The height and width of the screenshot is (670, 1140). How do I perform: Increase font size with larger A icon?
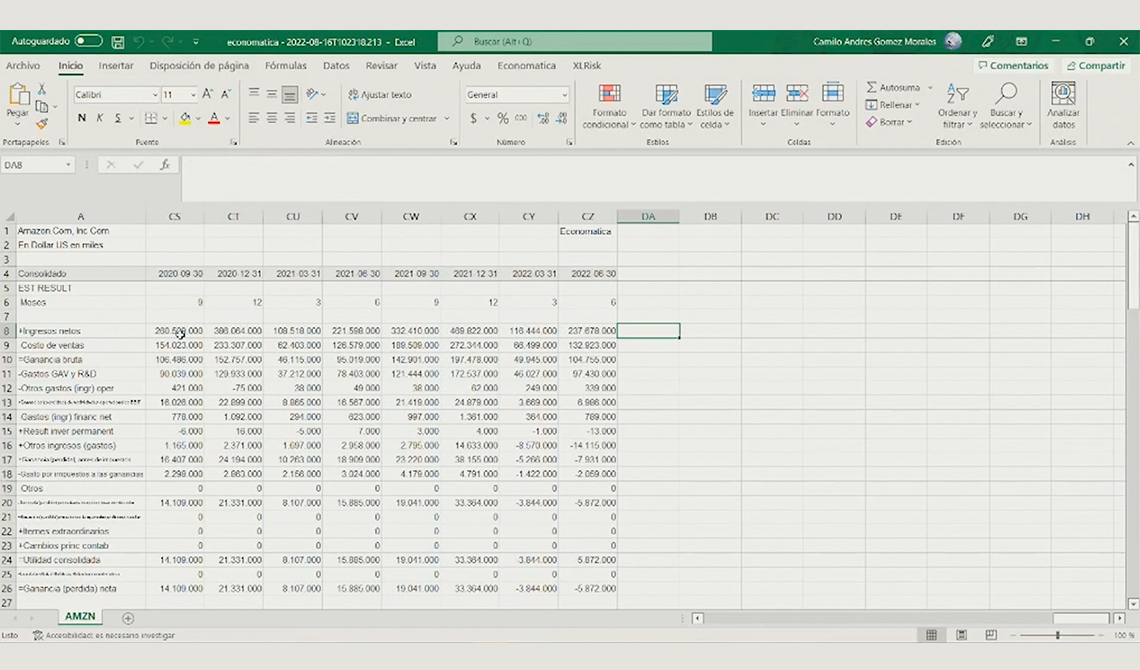[207, 94]
